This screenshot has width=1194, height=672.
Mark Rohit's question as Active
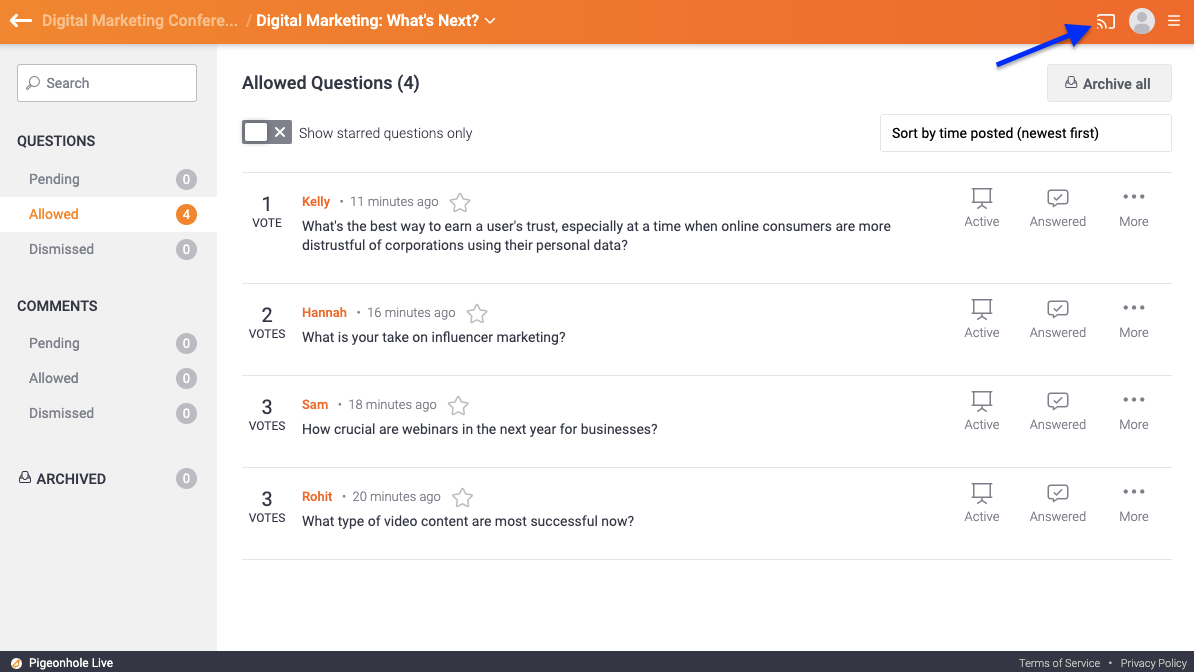pyautogui.click(x=981, y=503)
